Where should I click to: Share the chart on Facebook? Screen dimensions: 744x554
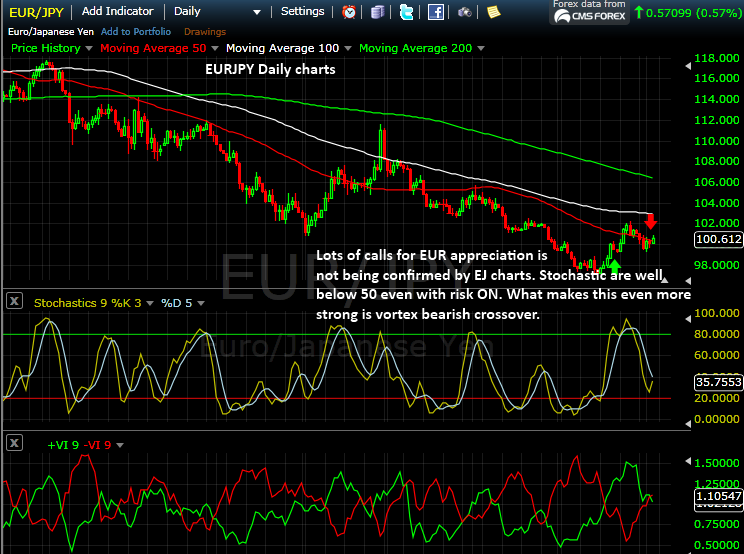436,12
